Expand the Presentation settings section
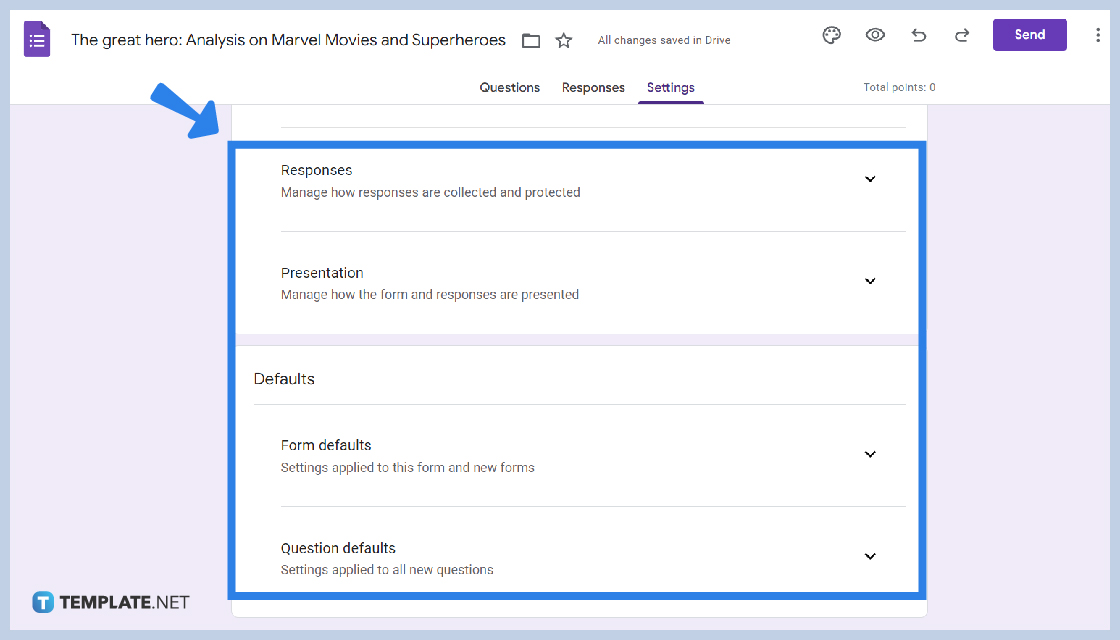The width and height of the screenshot is (1120, 640). (x=870, y=281)
